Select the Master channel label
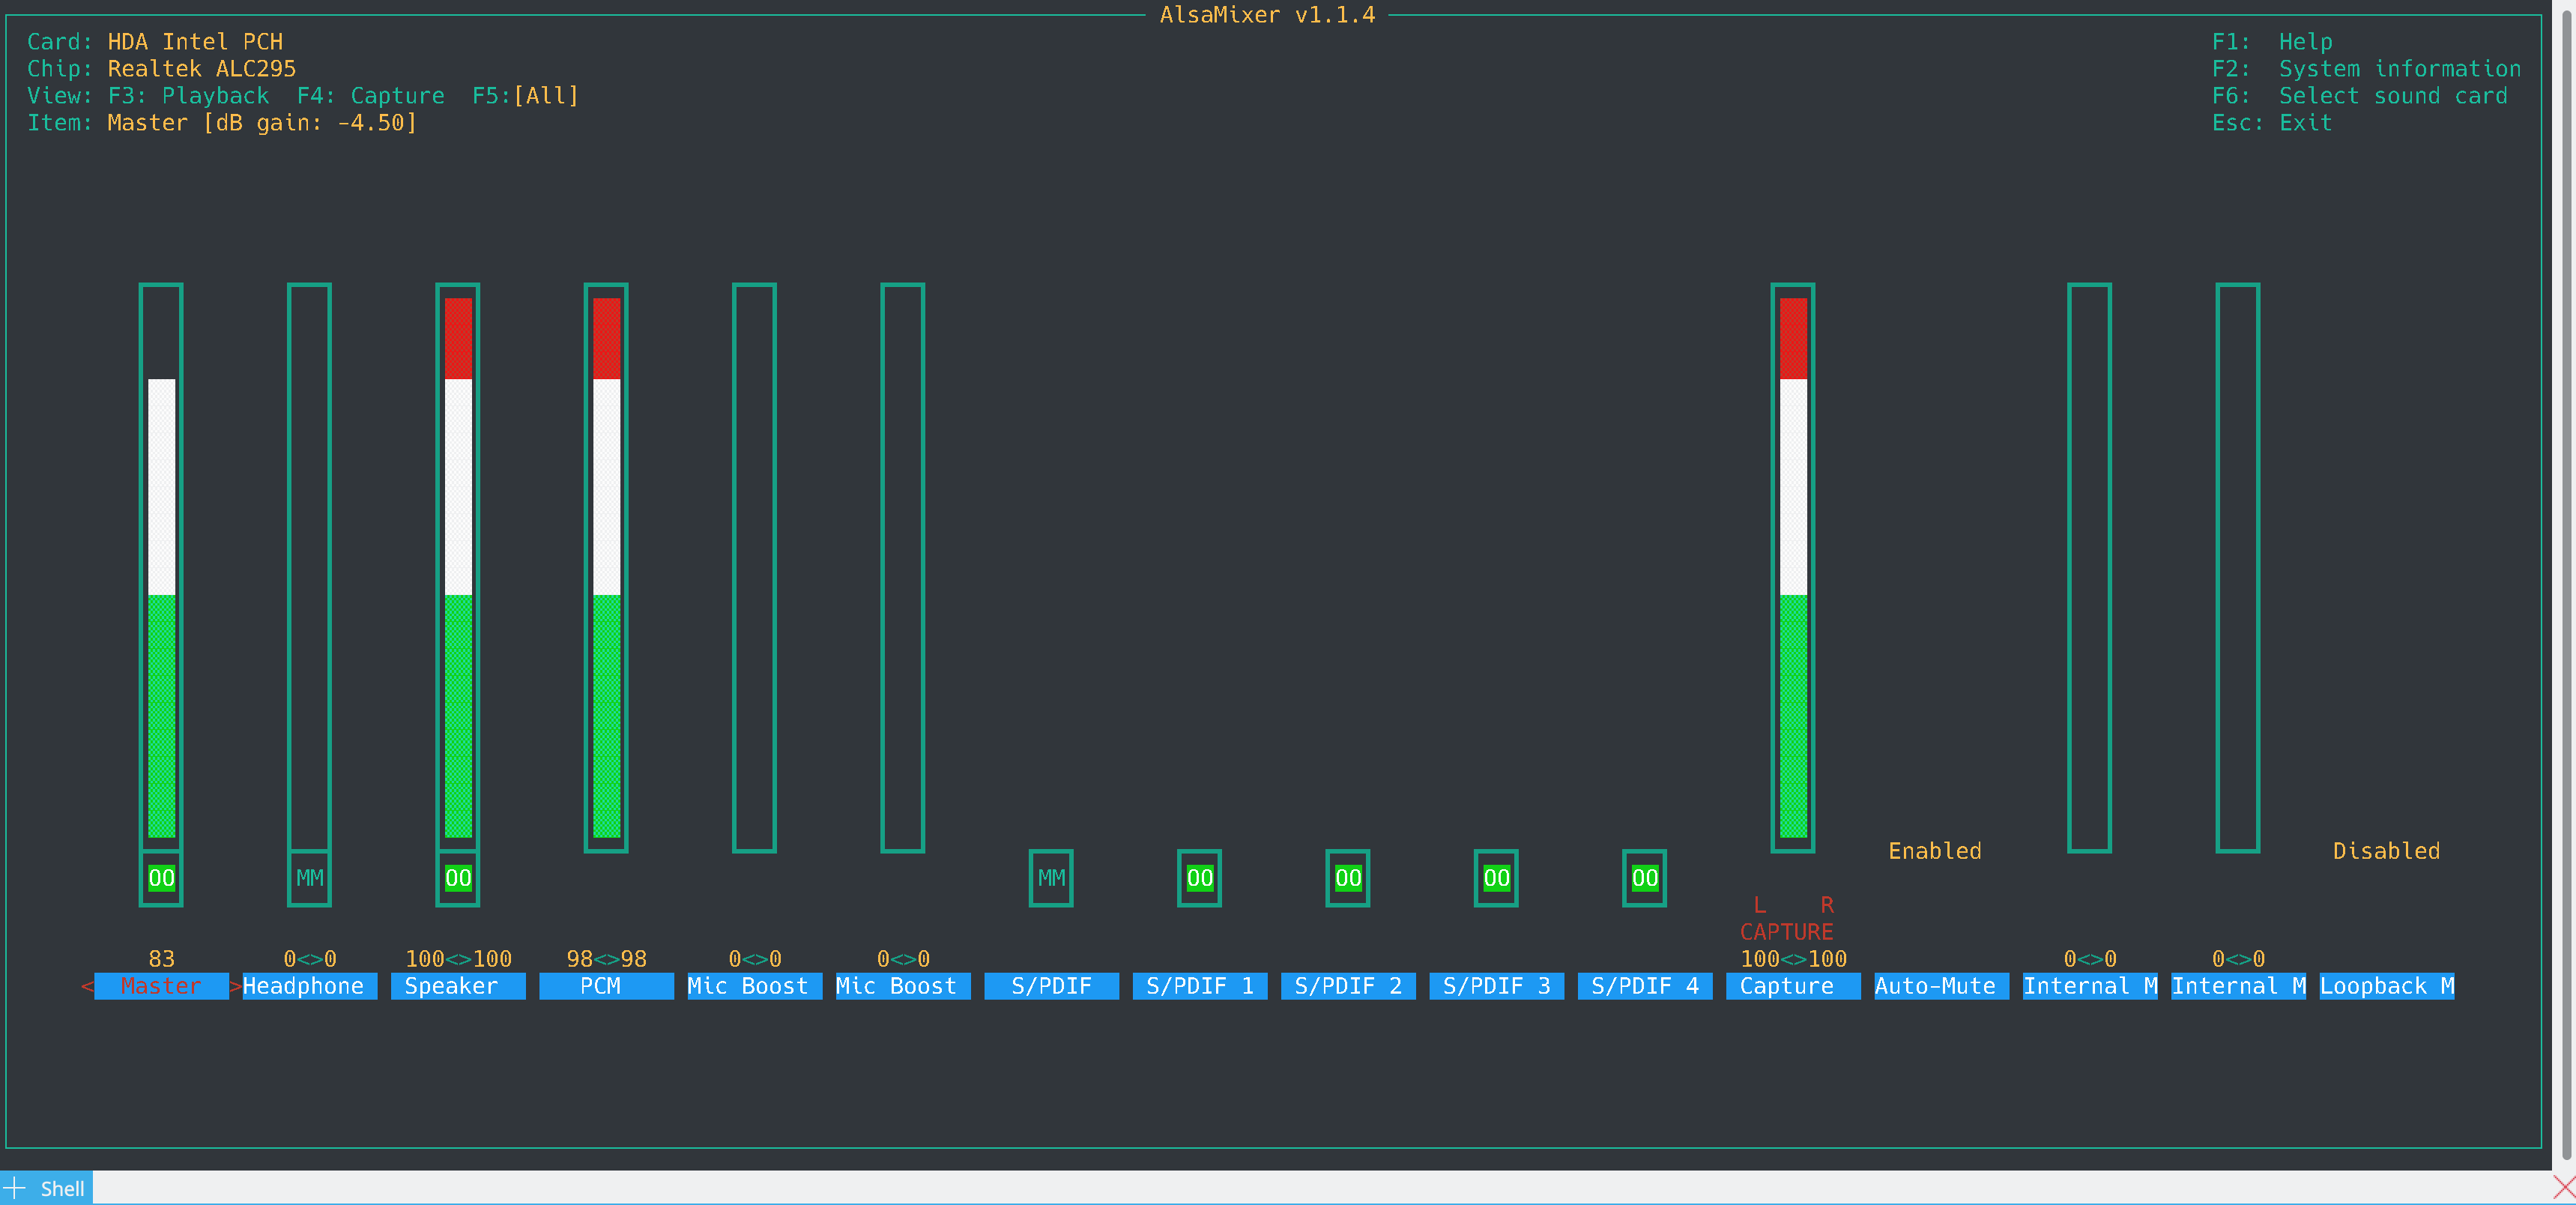Screen dimensions: 2576x1205 [161, 986]
